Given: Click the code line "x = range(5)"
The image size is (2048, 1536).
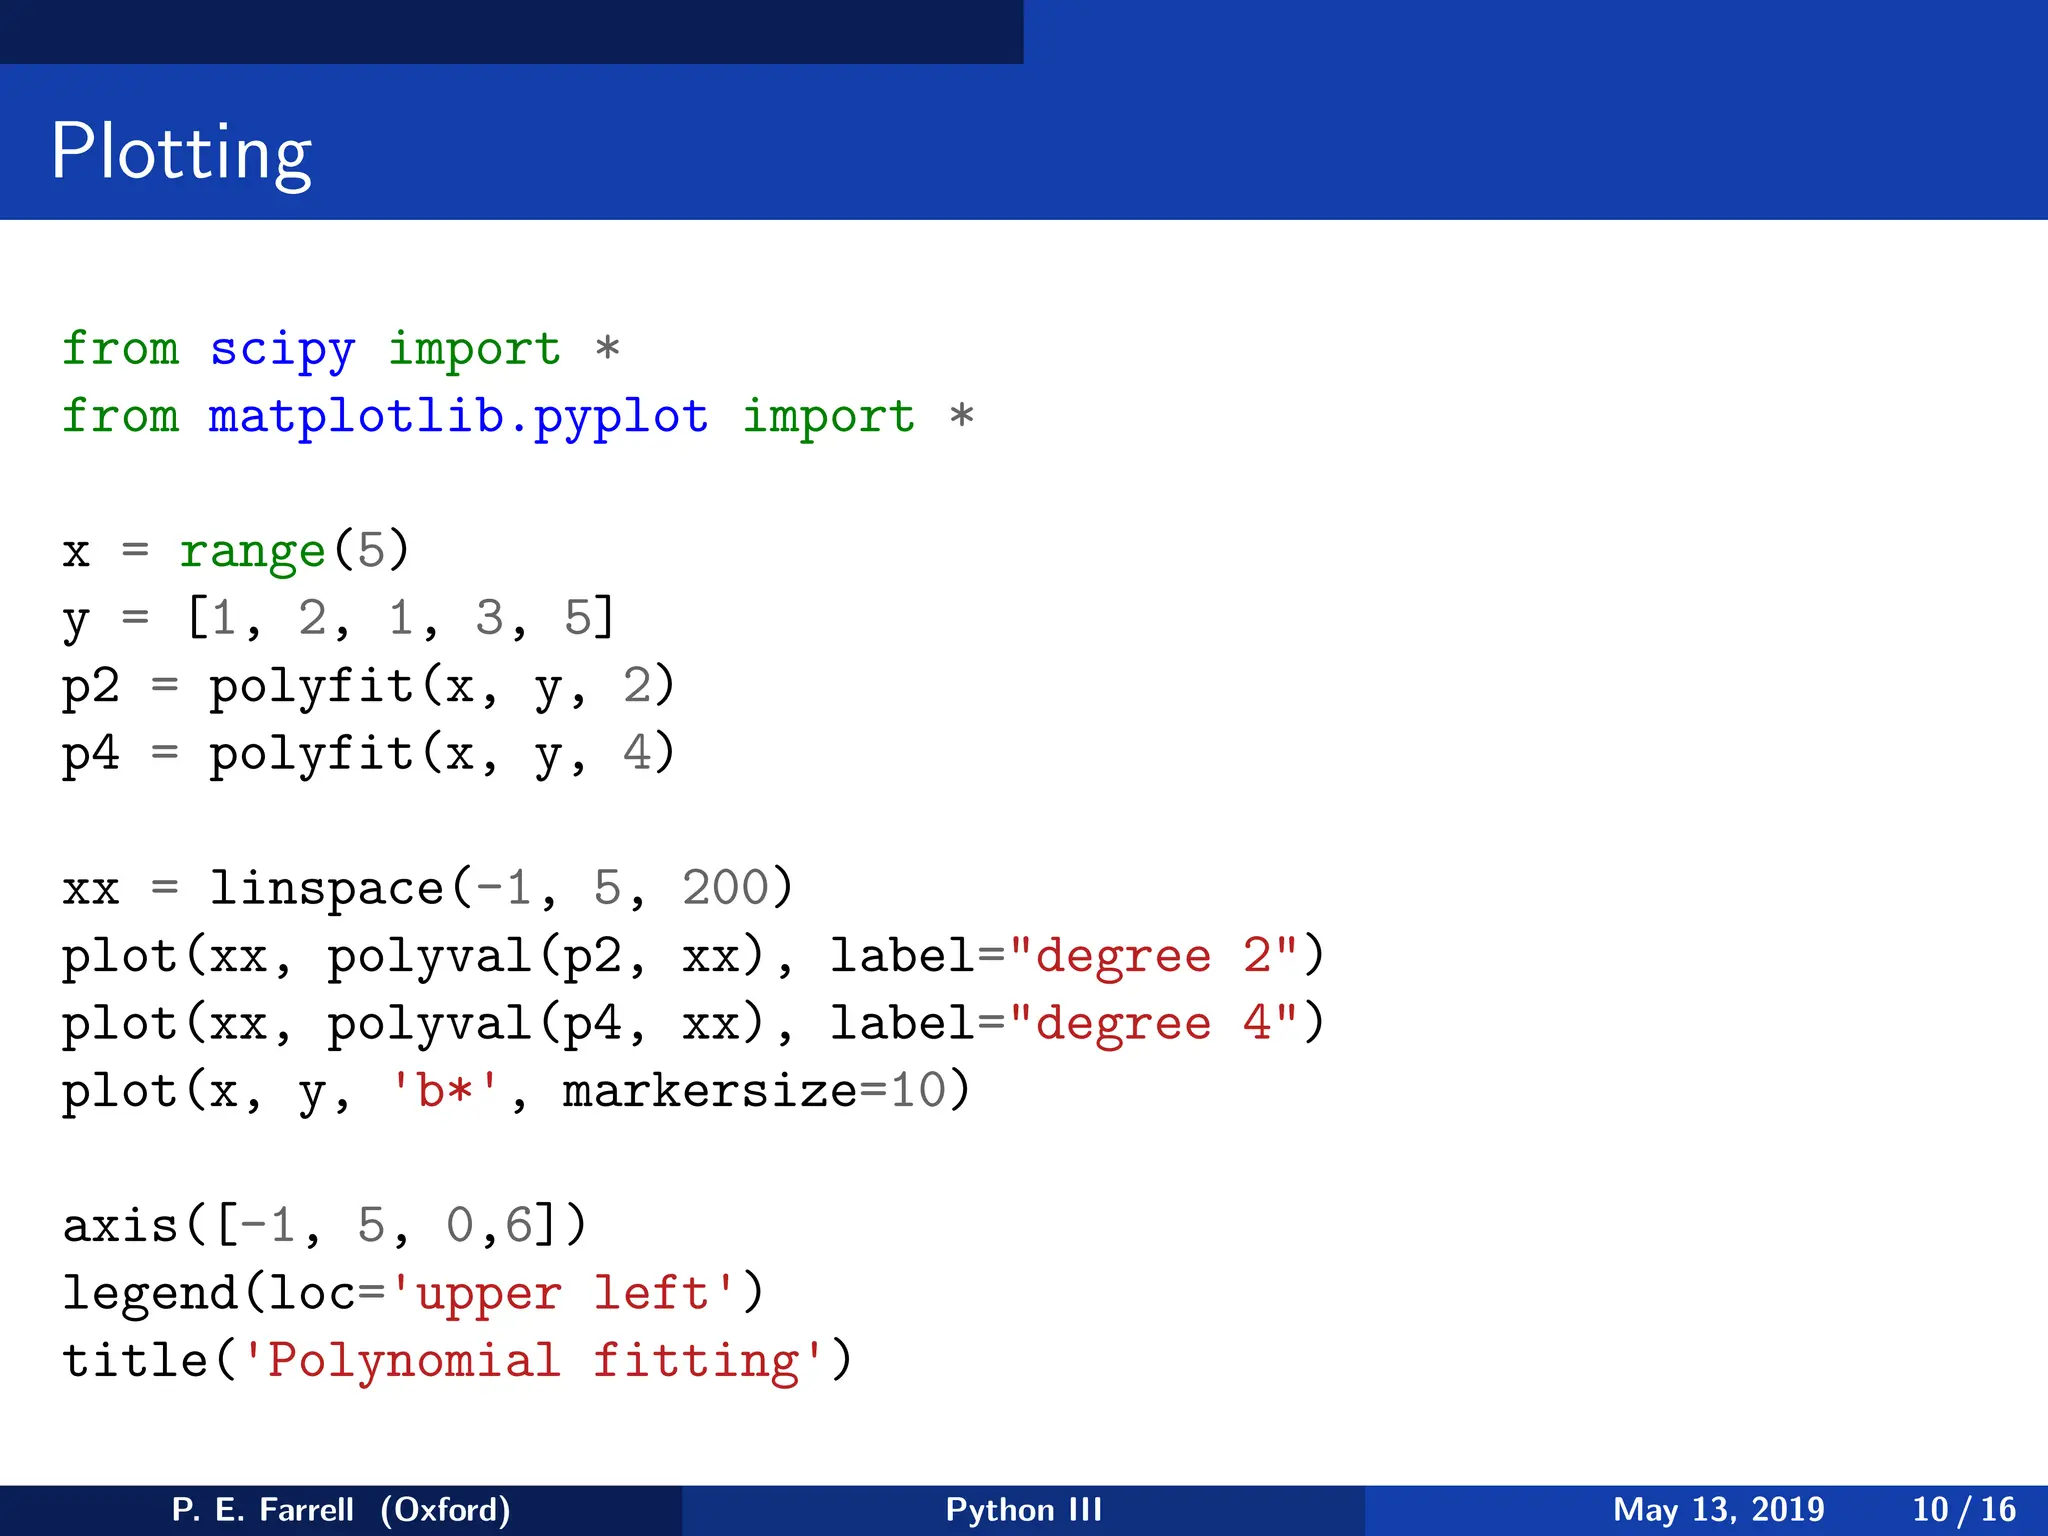Looking at the screenshot, I should [x=236, y=551].
